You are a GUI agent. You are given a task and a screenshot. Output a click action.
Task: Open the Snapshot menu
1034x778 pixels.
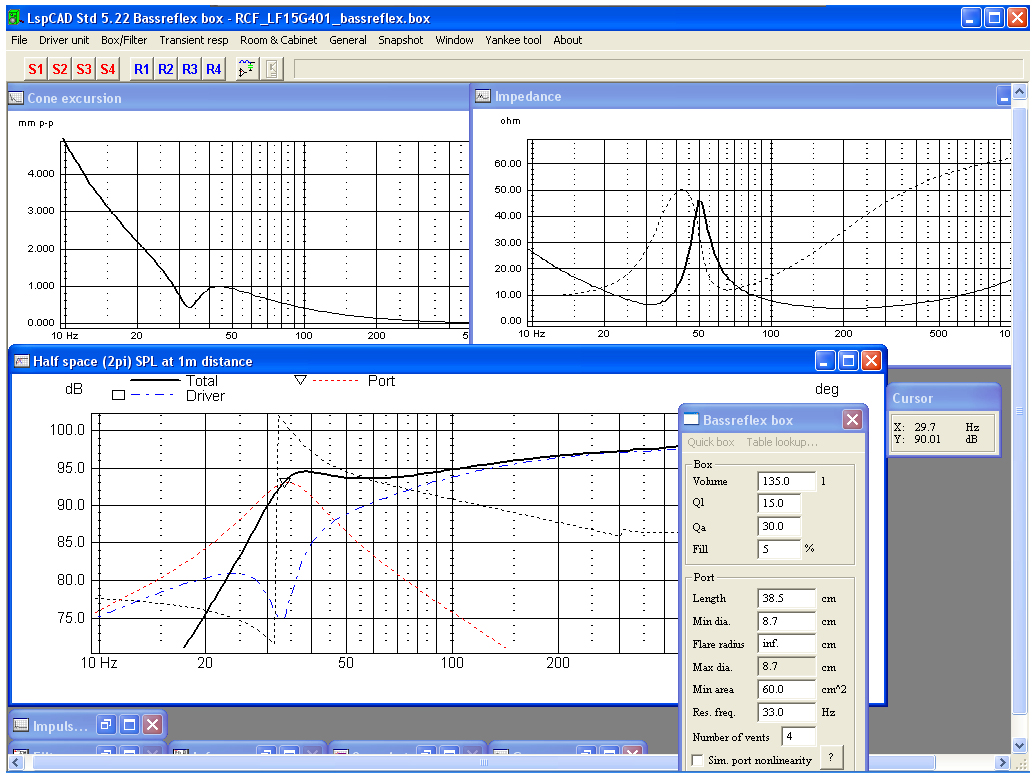[400, 40]
